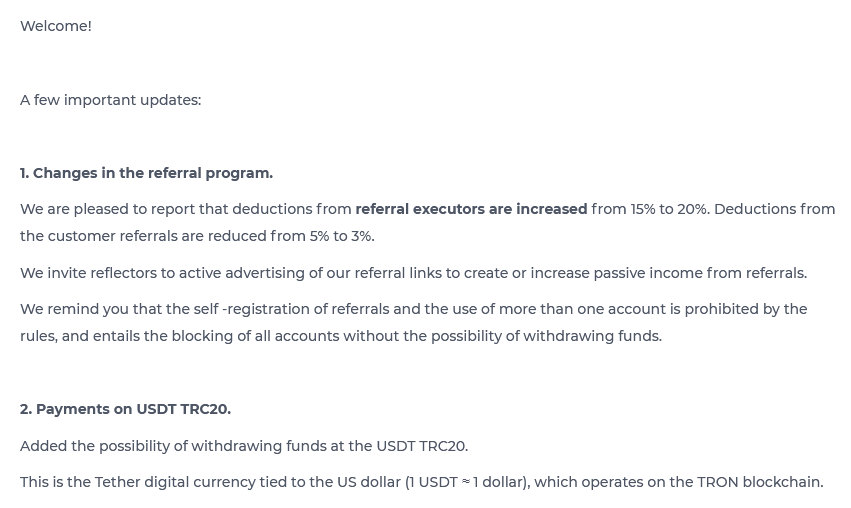The width and height of the screenshot is (851, 508).
Task: Click the "advertising of our referral links" phrase
Action: pos(340,273)
